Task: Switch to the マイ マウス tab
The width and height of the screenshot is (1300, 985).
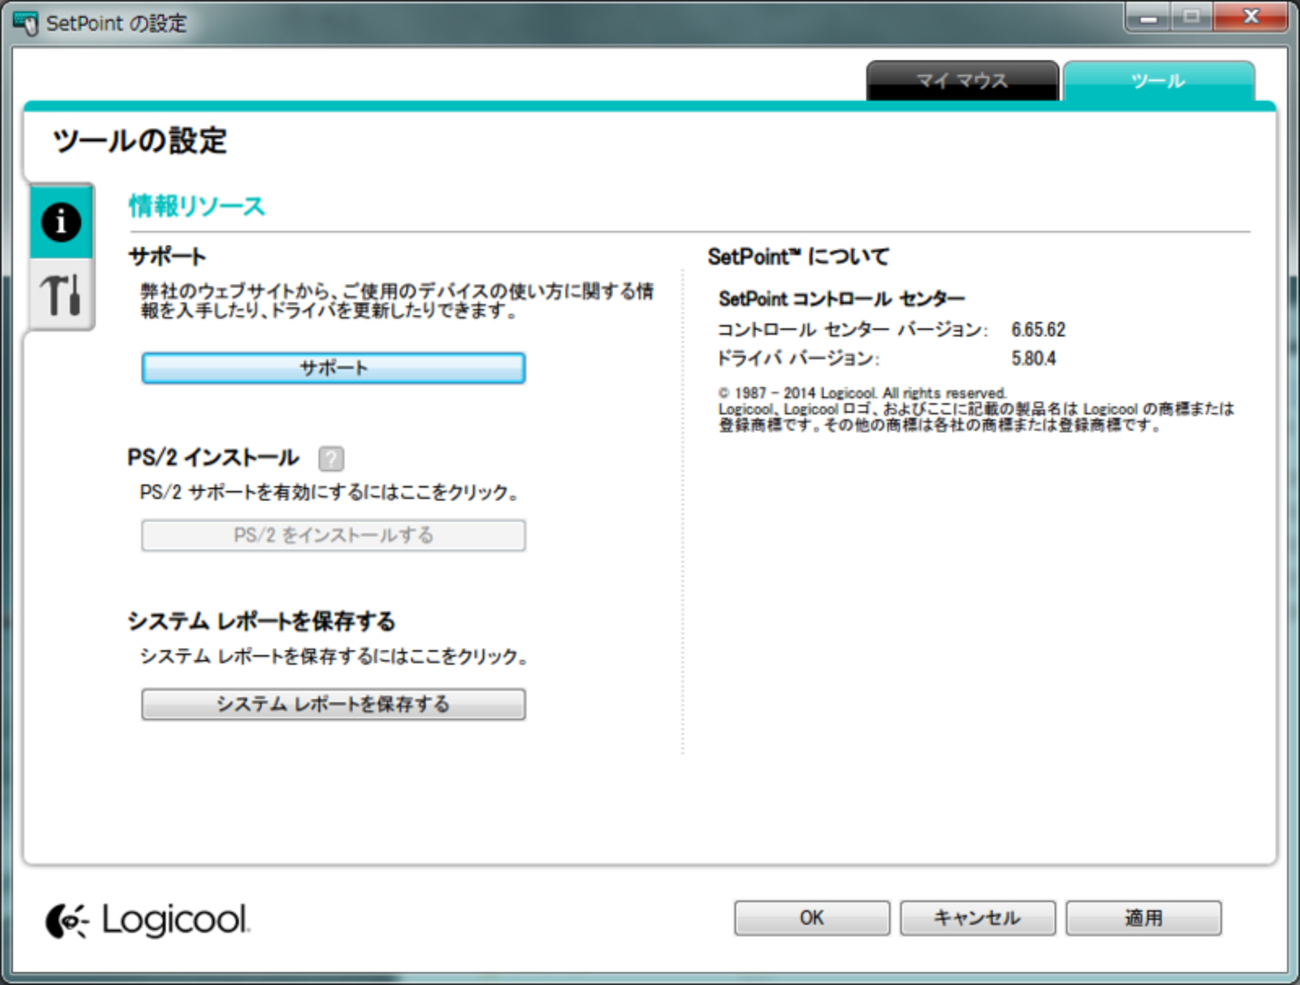Action: 961,81
